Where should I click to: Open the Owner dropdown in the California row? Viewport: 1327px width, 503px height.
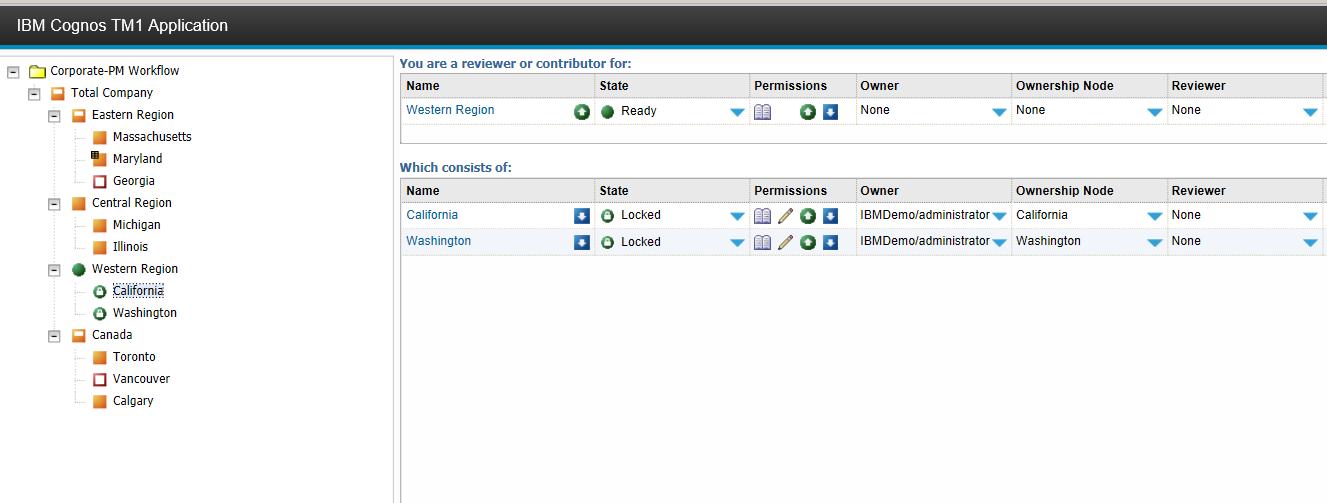[999, 216]
